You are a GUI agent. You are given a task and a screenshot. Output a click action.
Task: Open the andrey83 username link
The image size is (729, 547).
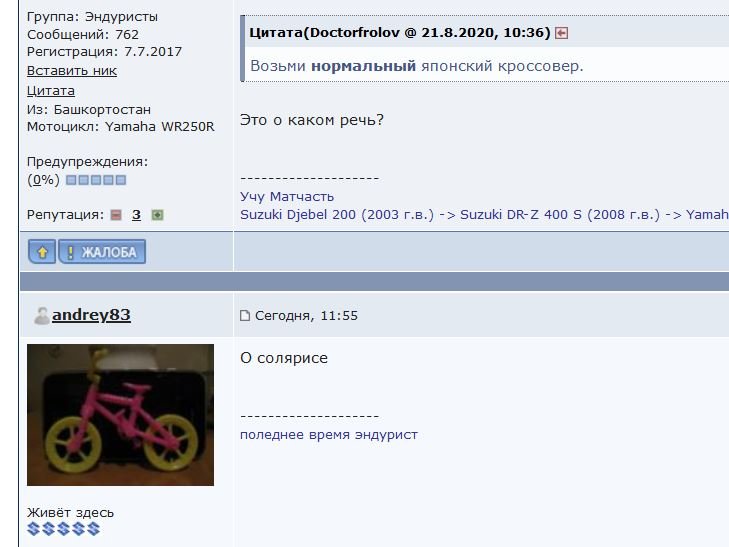[91, 315]
